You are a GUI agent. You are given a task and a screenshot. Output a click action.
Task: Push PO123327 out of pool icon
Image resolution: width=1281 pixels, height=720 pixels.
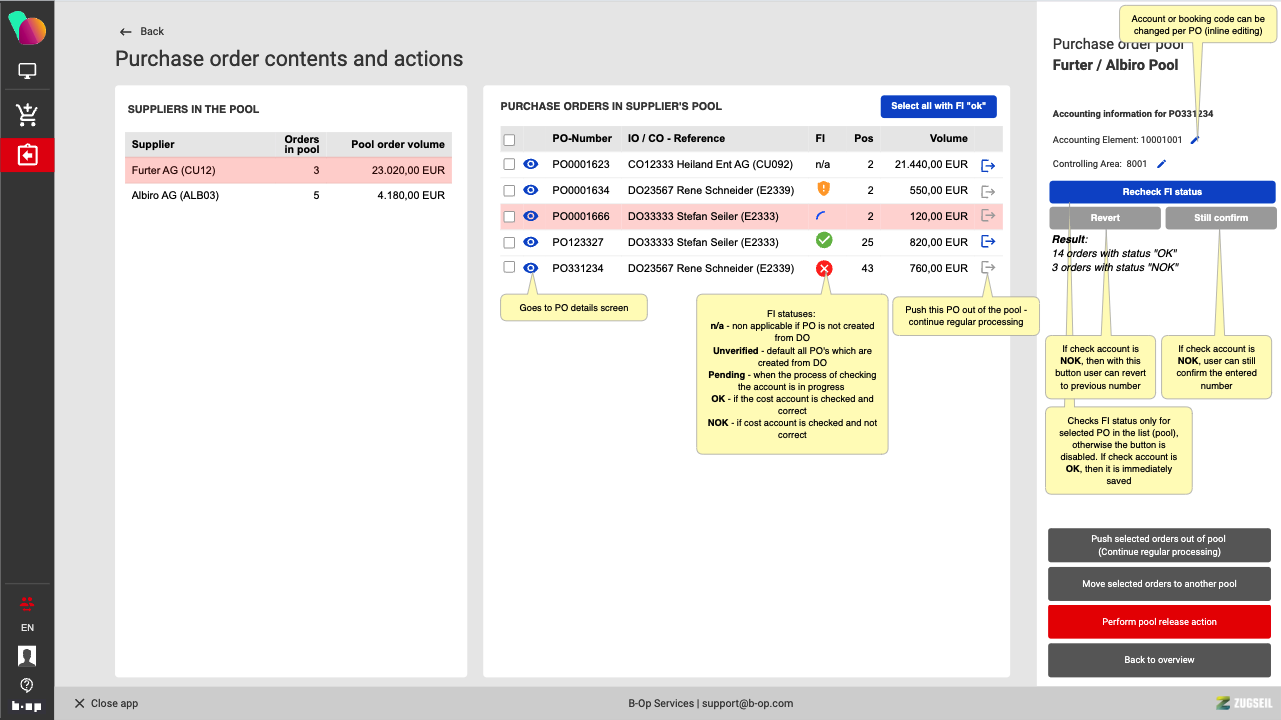[x=988, y=242]
